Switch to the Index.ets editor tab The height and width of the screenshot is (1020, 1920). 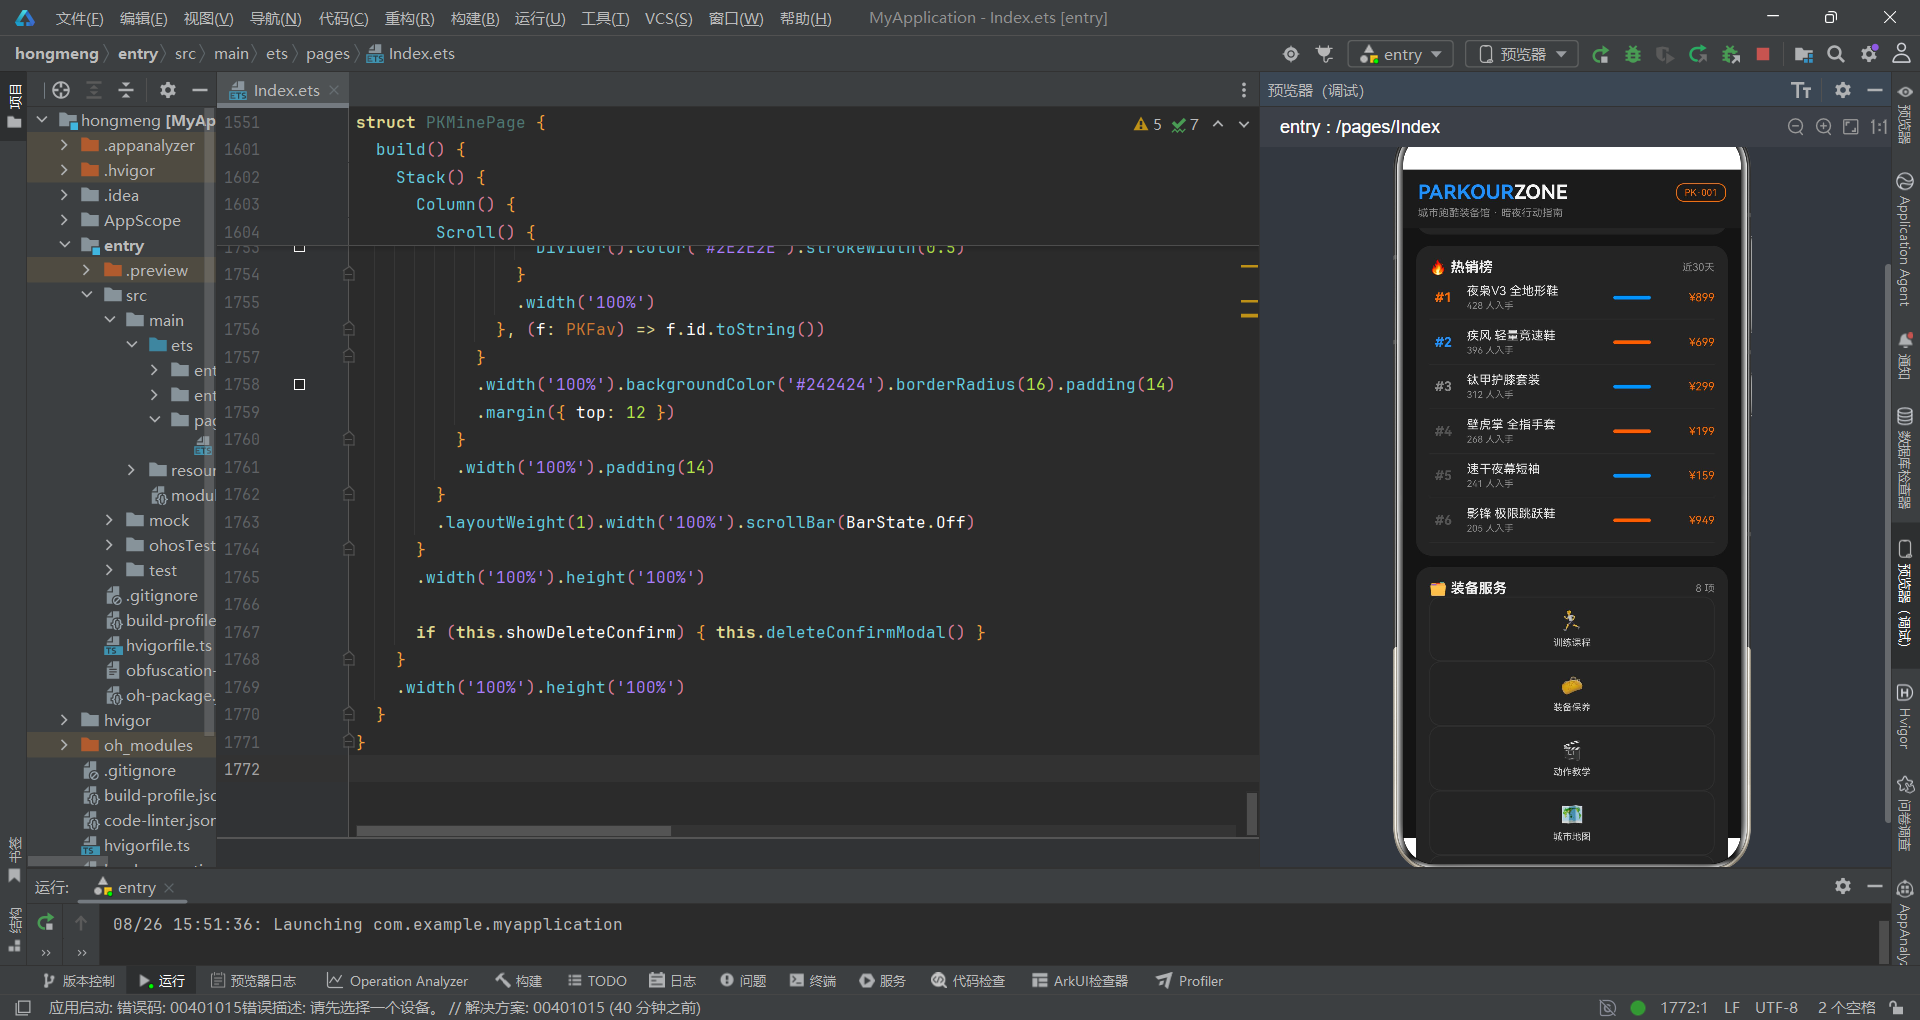[x=285, y=90]
